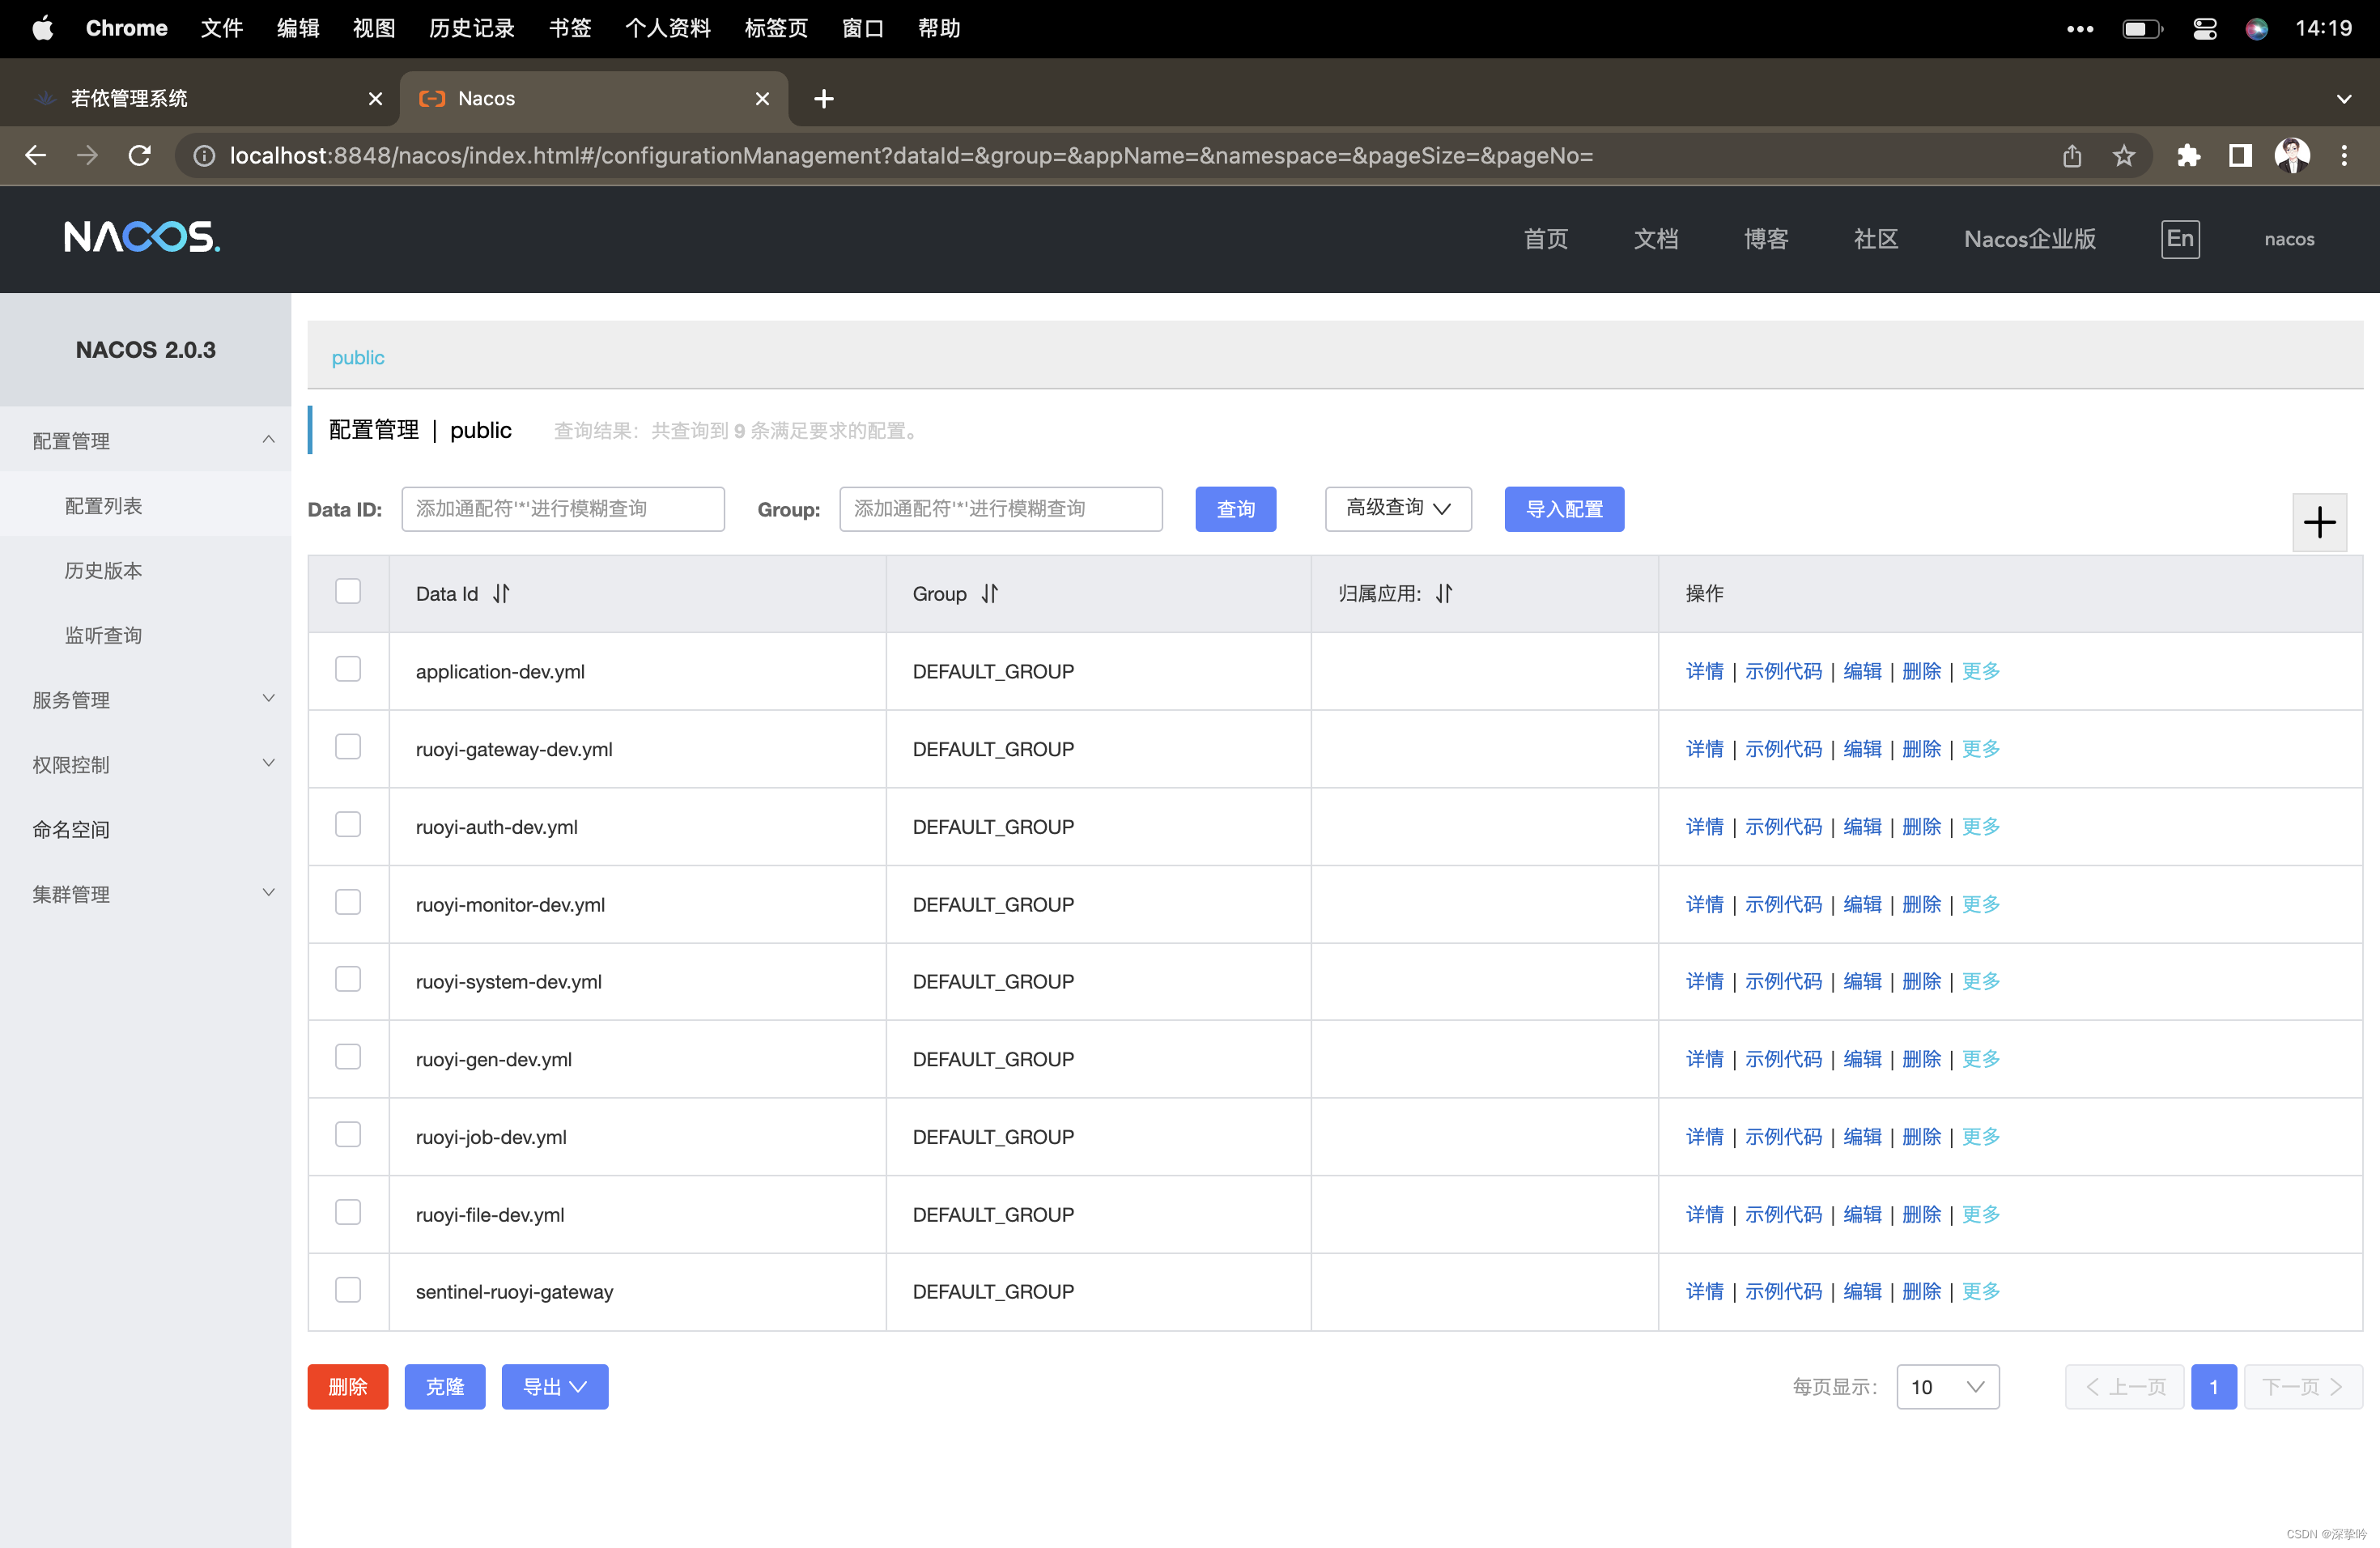Sort table by Data Id column
The height and width of the screenshot is (1548, 2380).
(501, 593)
